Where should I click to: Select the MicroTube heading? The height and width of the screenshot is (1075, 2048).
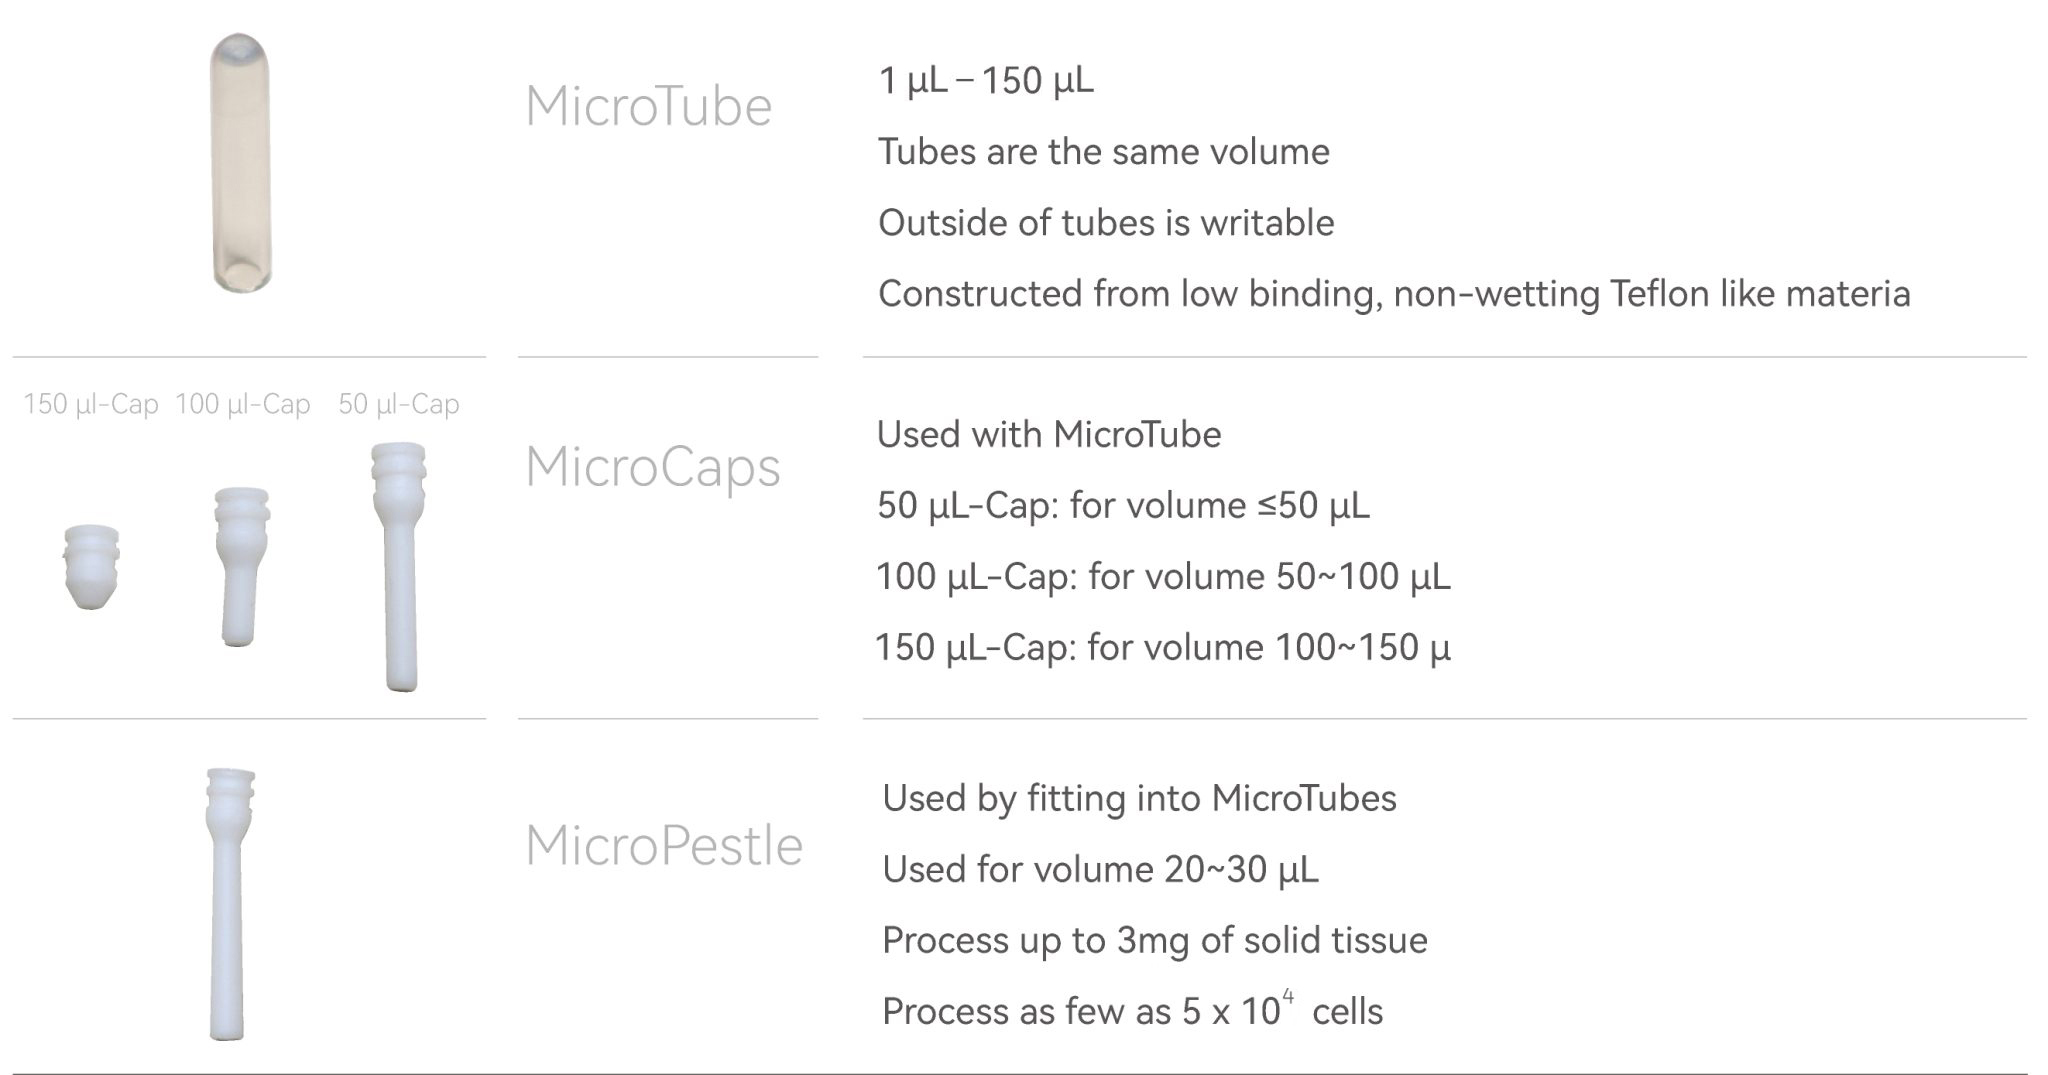point(648,106)
